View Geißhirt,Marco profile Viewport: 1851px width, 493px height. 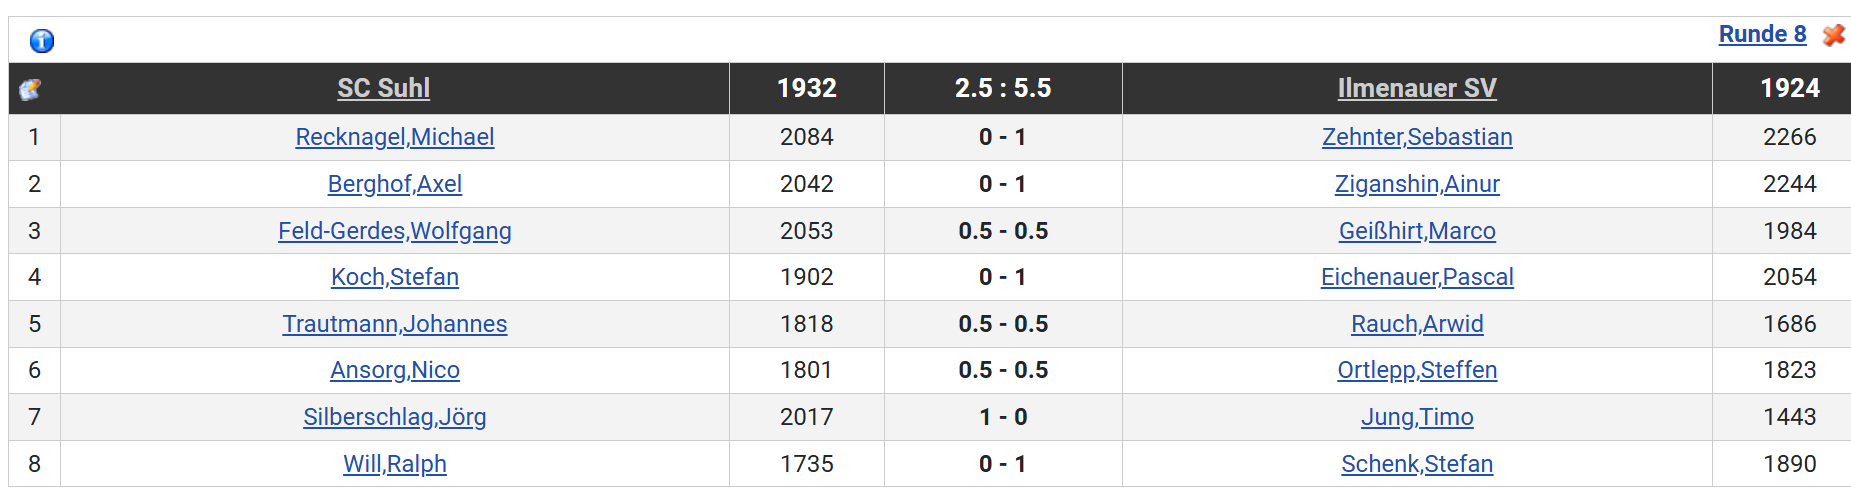point(1416,231)
